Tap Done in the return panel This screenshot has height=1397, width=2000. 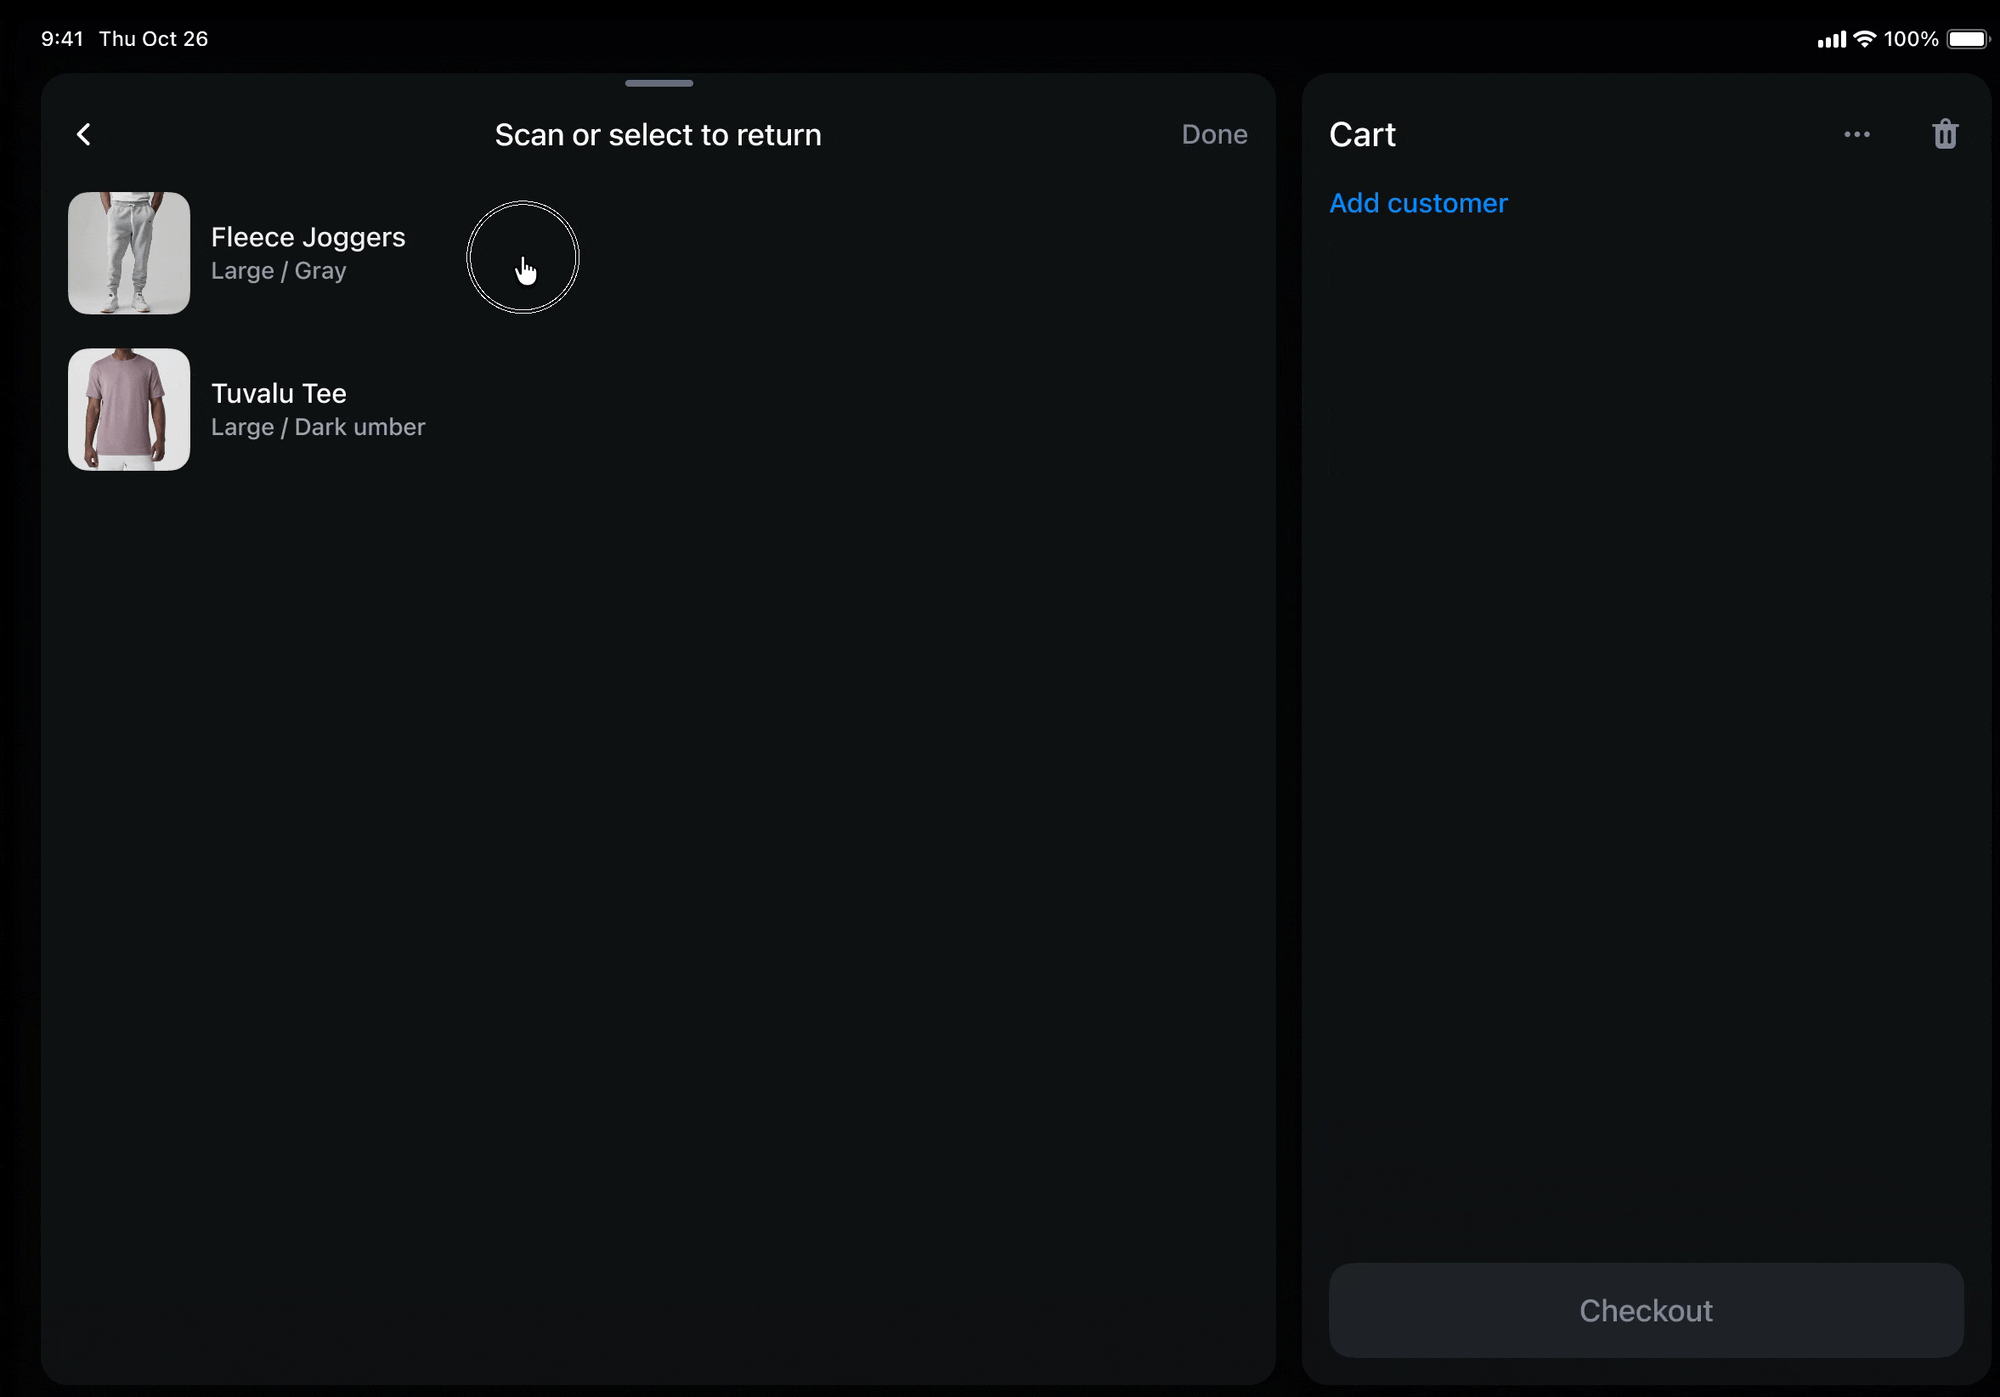1214,134
